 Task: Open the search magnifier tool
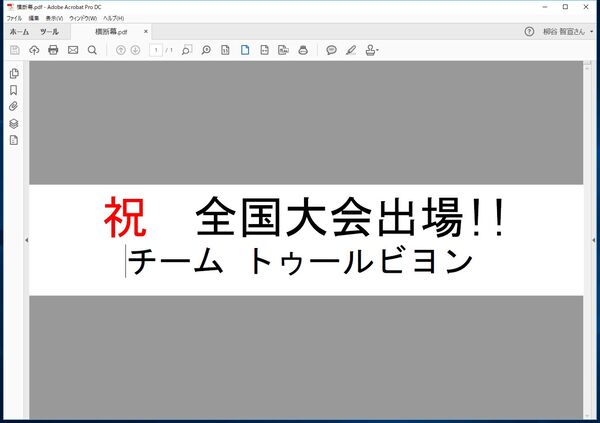pyautogui.click(x=92, y=50)
